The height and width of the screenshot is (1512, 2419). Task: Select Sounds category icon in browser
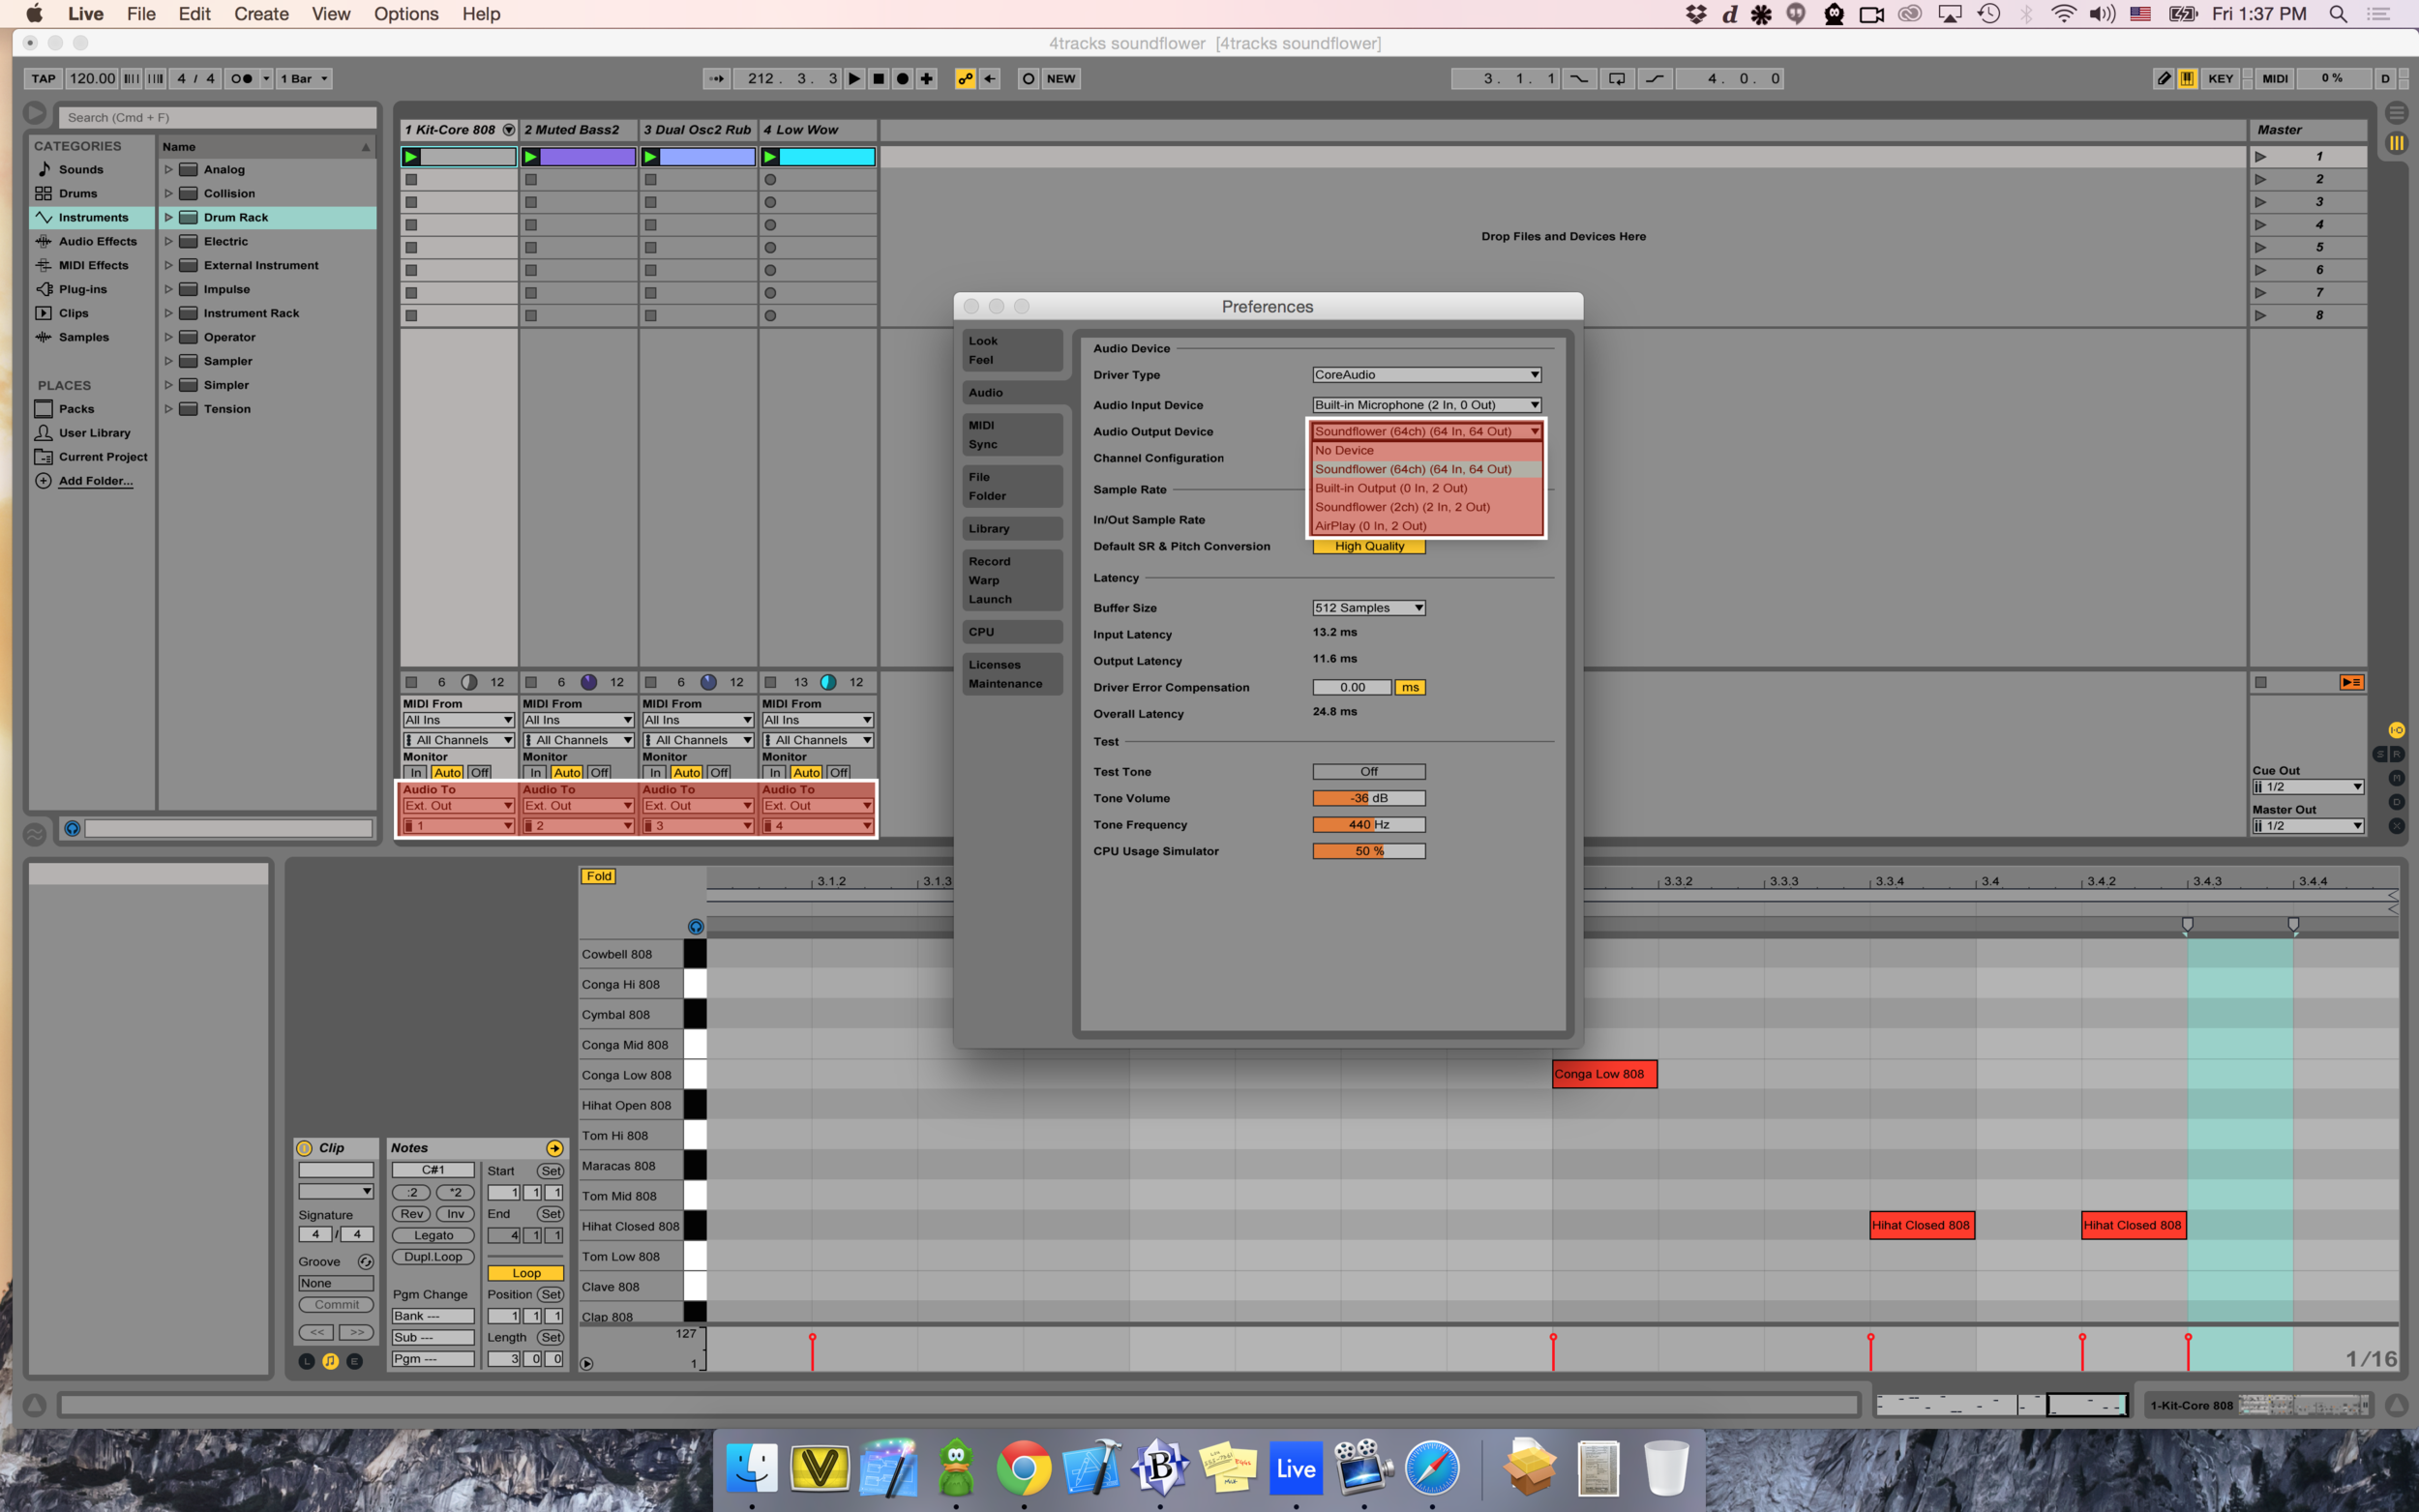(x=44, y=169)
